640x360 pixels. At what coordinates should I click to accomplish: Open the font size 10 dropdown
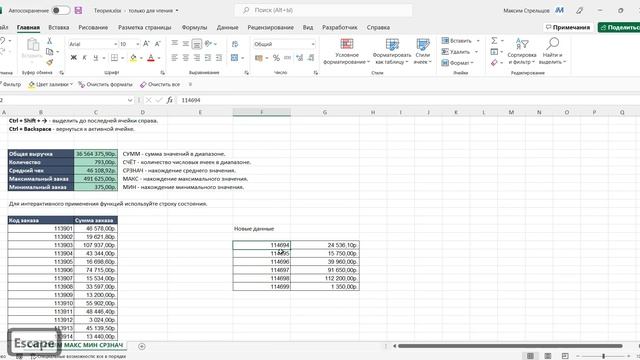pos(138,44)
